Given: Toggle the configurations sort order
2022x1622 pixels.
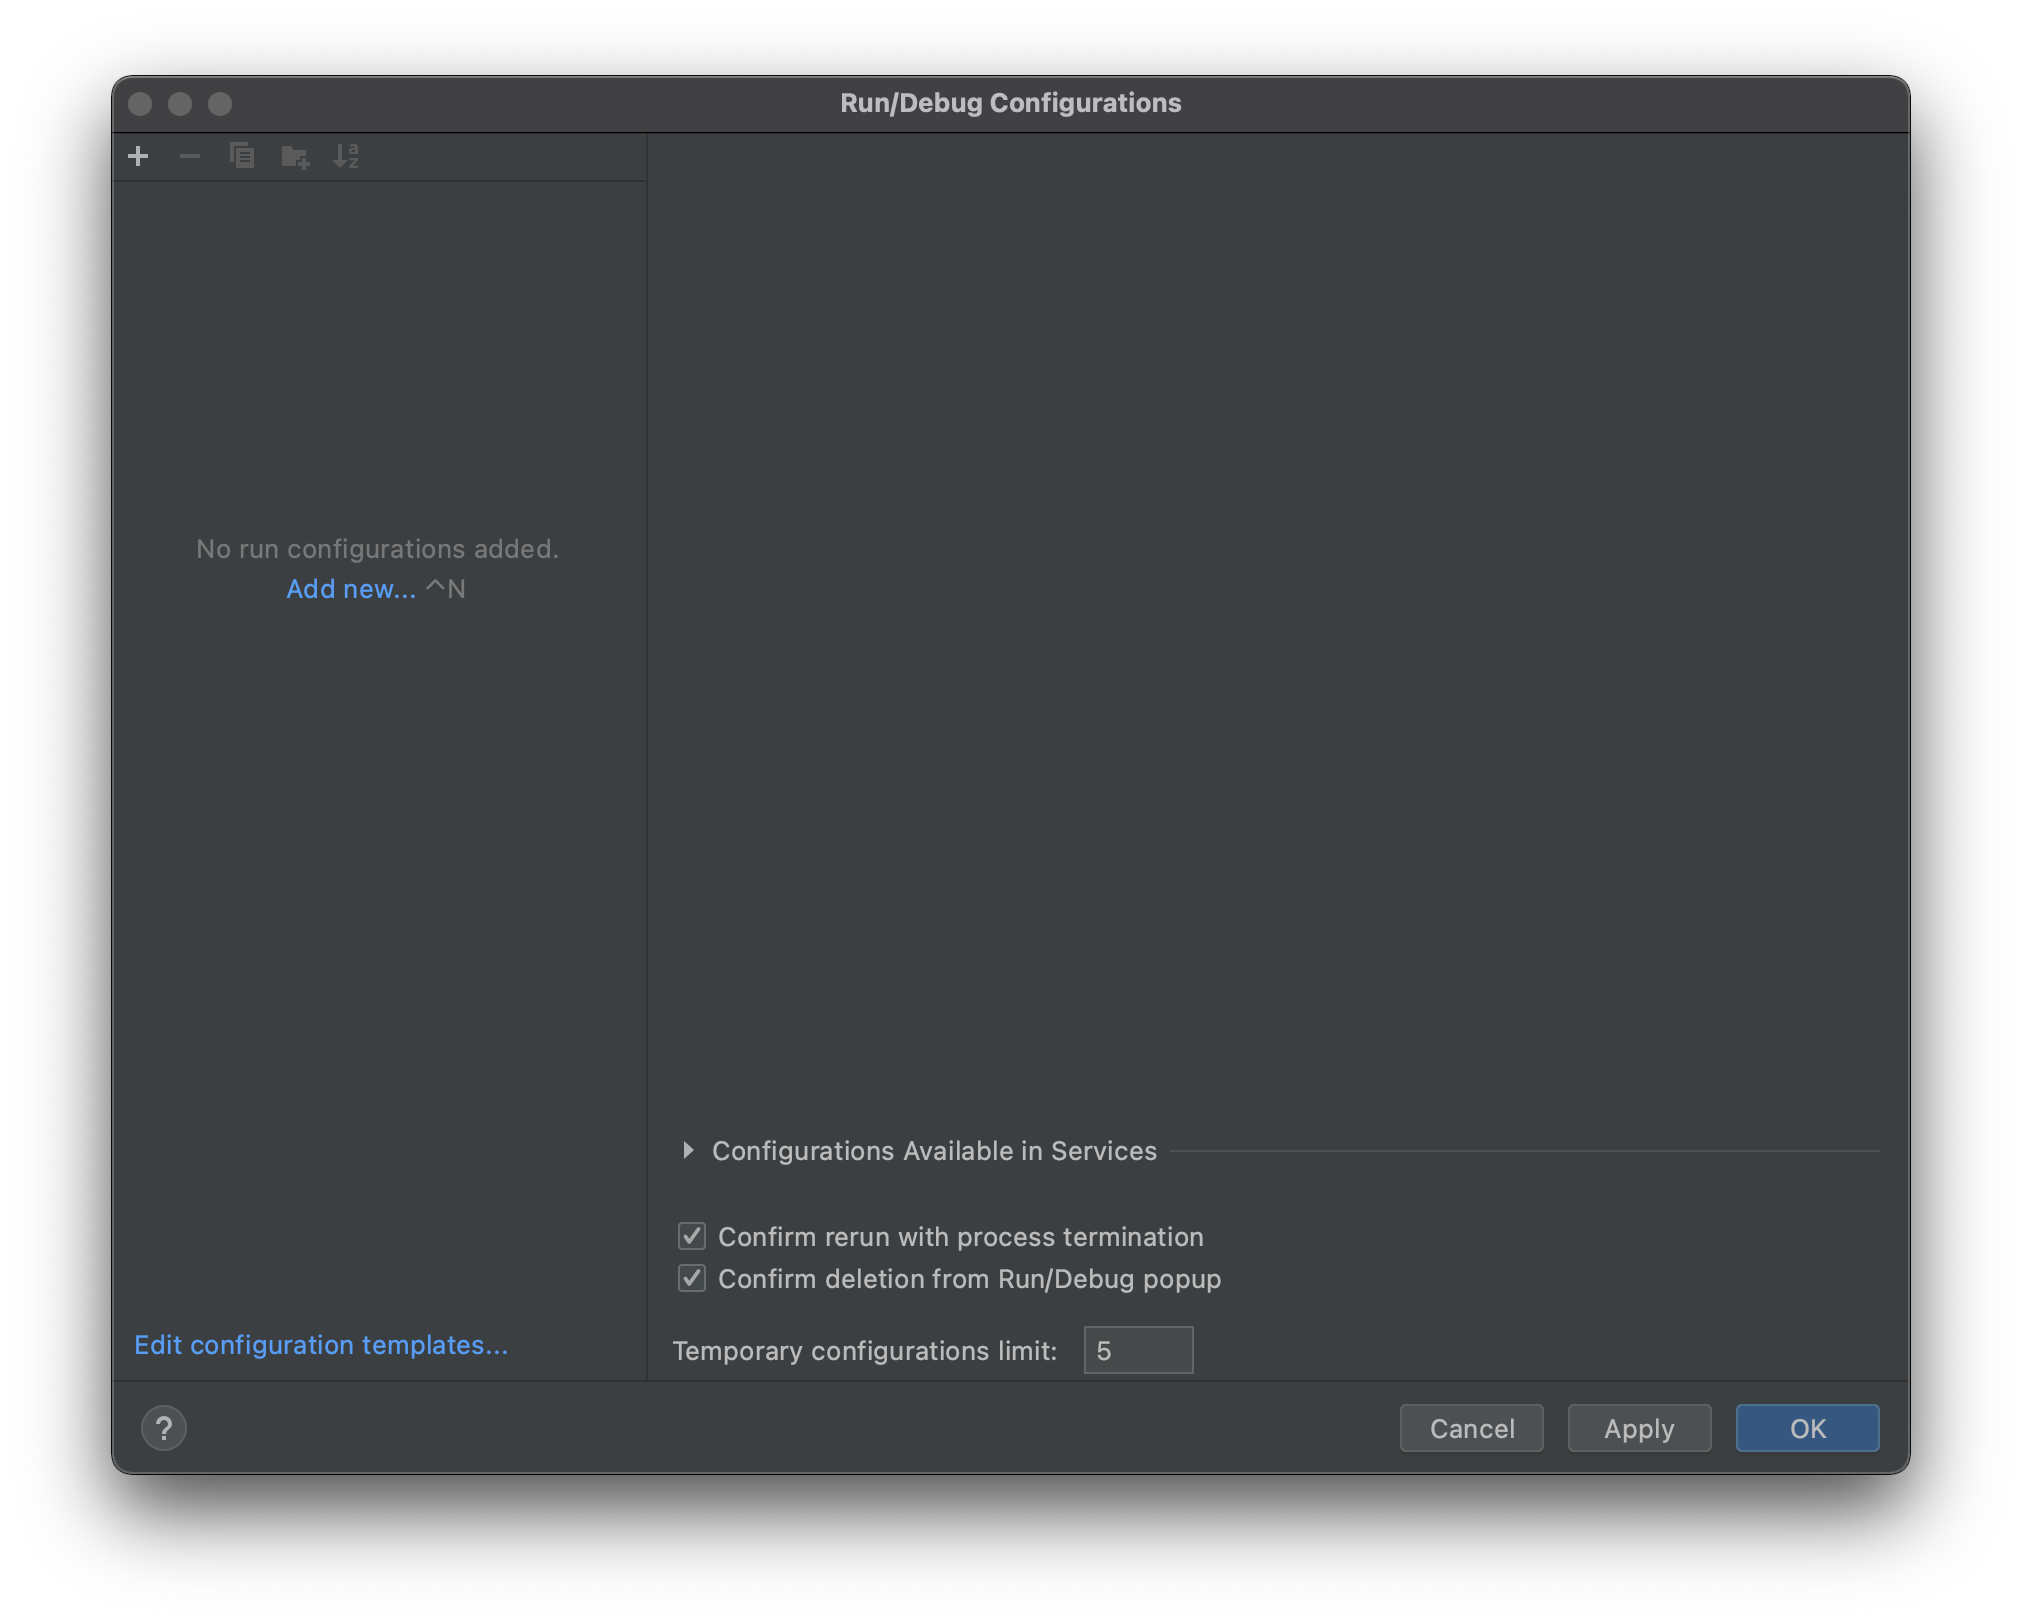Looking at the screenshot, I should point(346,156).
